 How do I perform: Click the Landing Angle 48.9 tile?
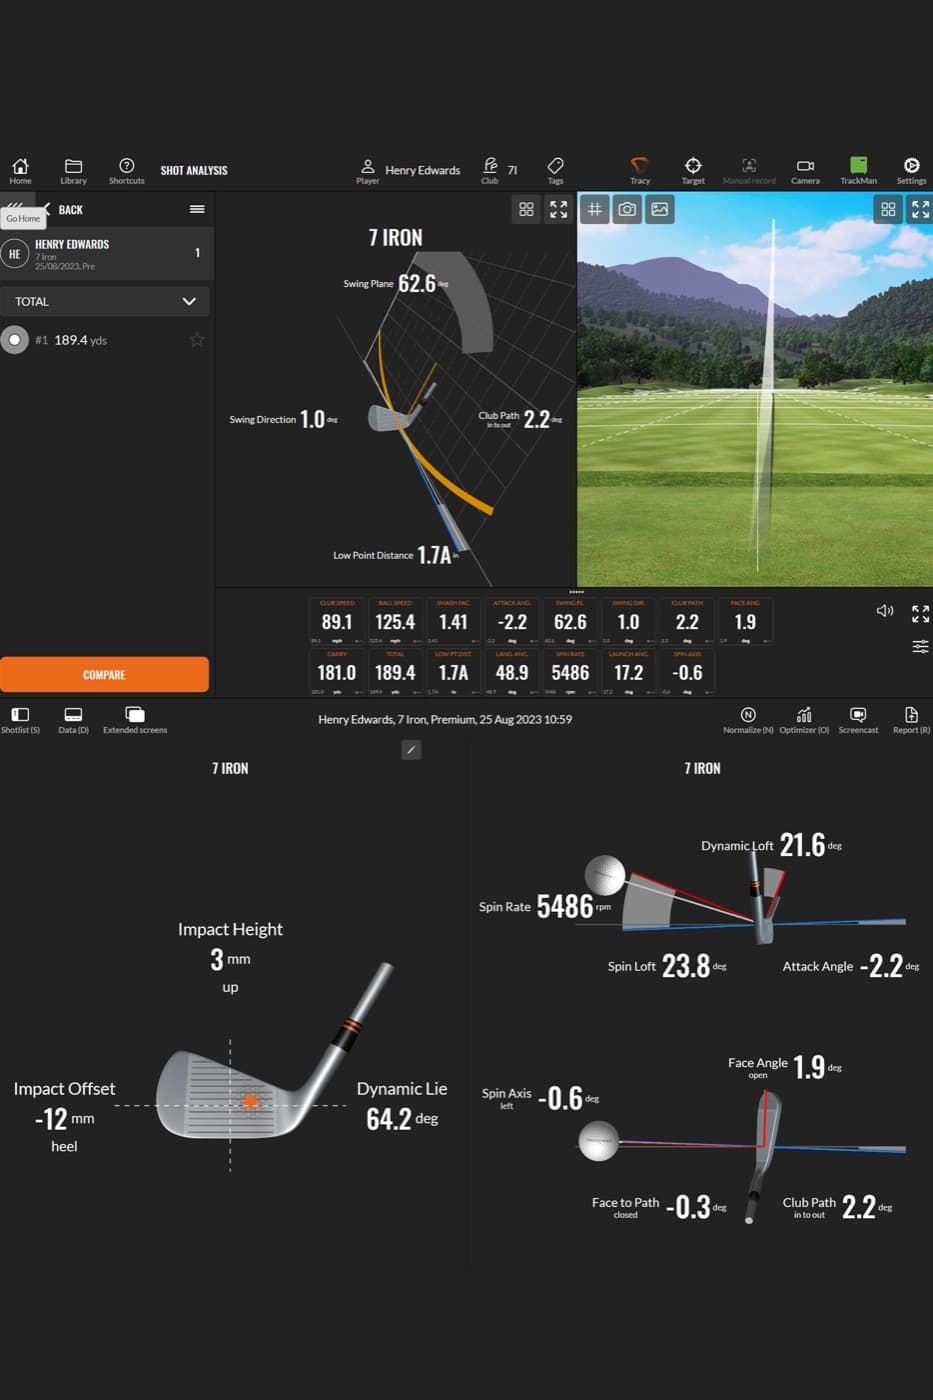pyautogui.click(x=512, y=672)
